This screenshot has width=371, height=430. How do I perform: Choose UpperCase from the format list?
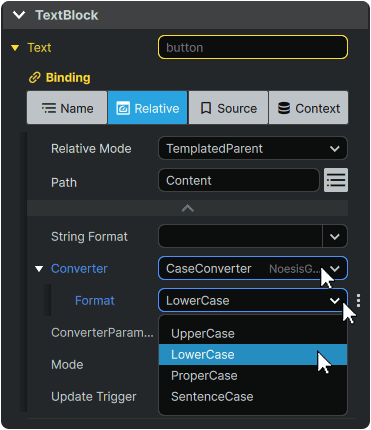coord(253,334)
